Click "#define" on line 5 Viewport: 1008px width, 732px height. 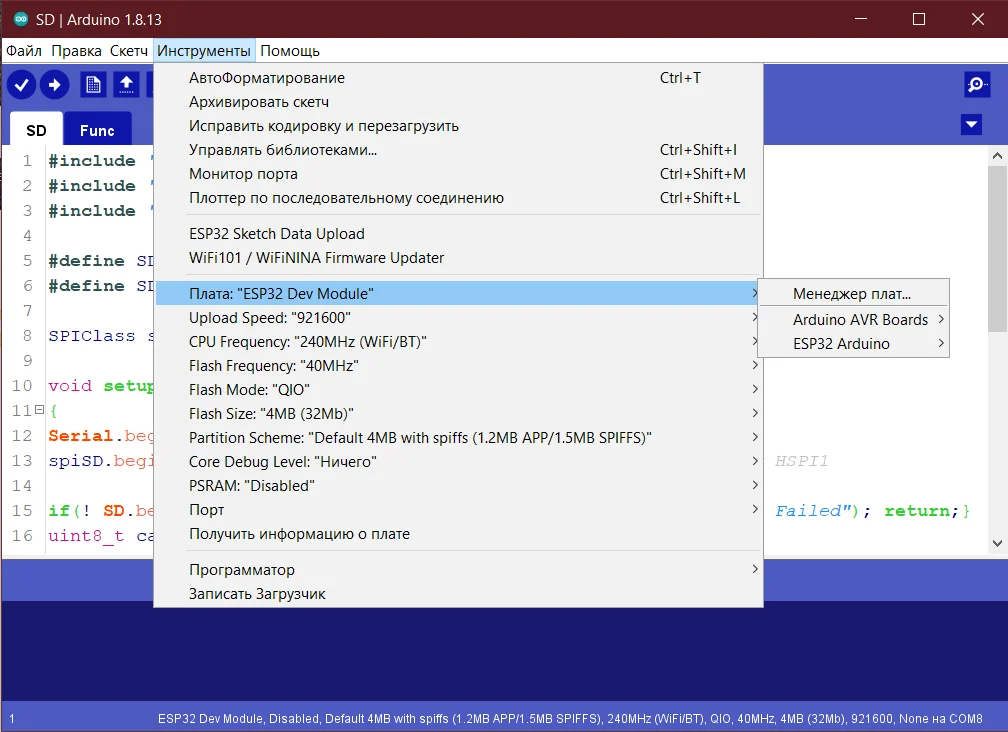(x=86, y=261)
